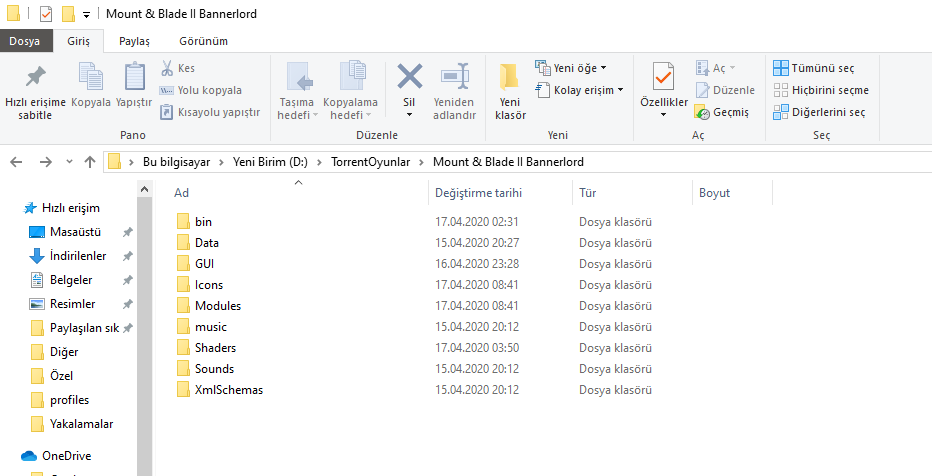
Task: Go up one folder level arrow
Action: click(90, 162)
